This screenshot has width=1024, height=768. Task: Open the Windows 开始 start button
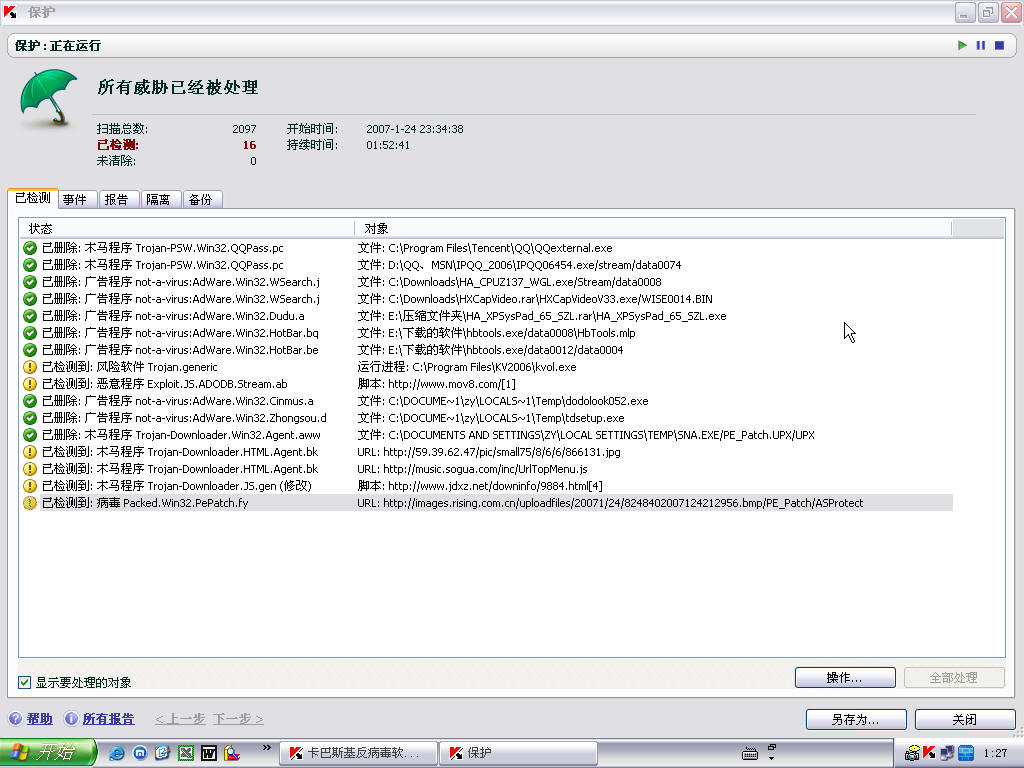point(48,753)
